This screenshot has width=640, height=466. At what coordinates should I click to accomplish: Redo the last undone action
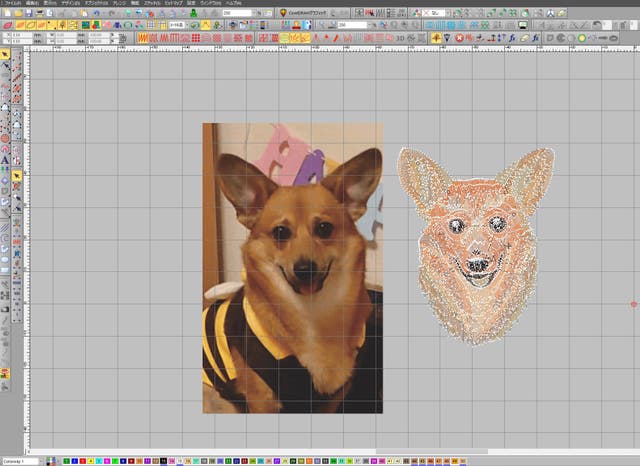[x=111, y=13]
